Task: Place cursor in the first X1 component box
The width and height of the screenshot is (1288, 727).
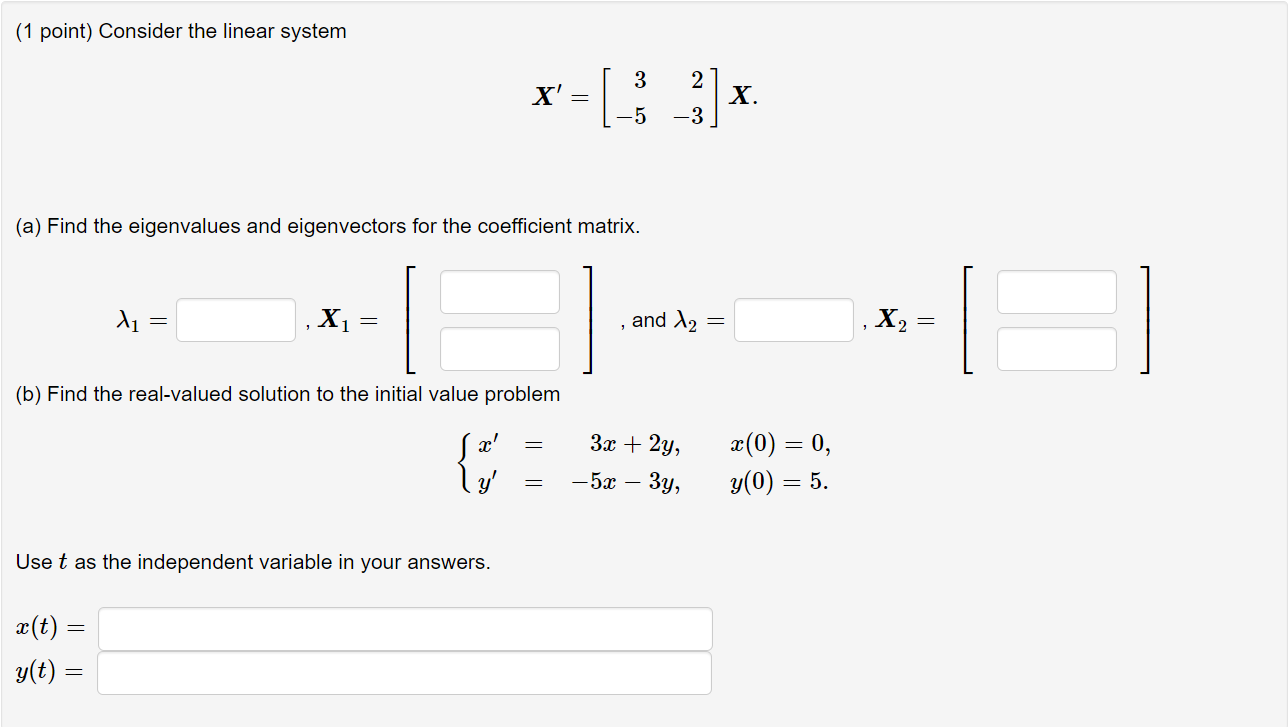Action: (x=499, y=291)
